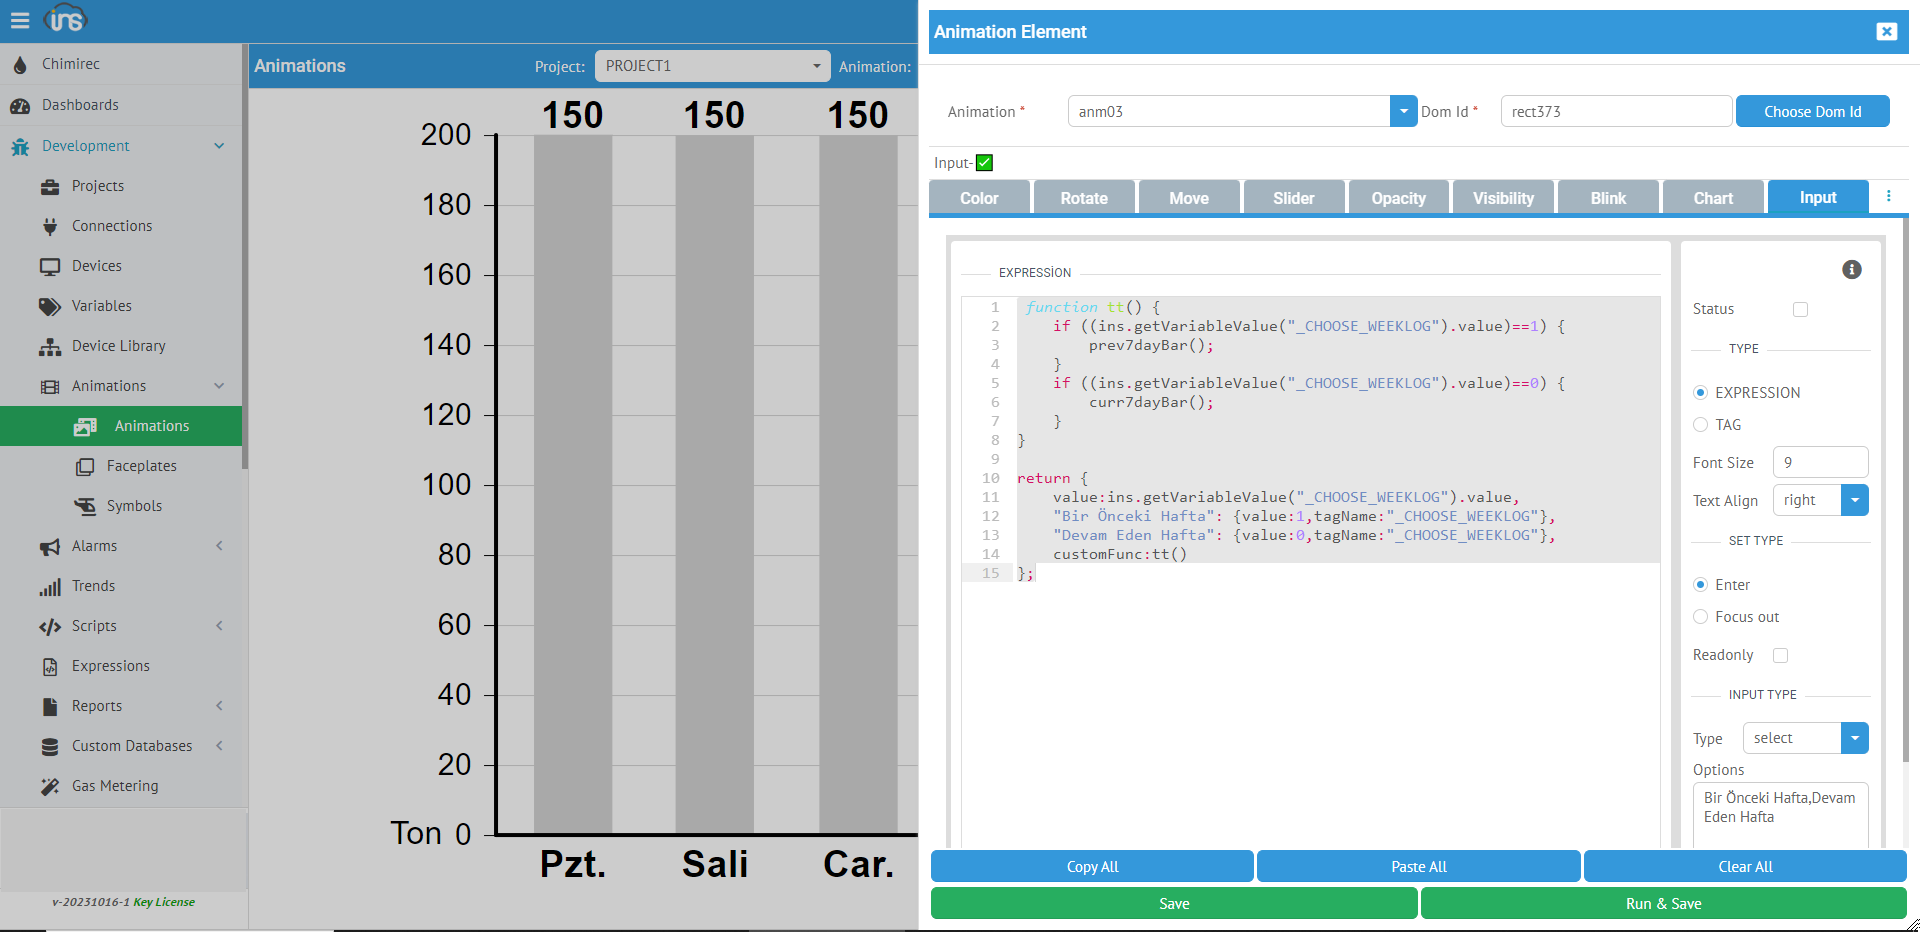Click the Trends bar chart icon
The height and width of the screenshot is (932, 1924).
coord(50,586)
